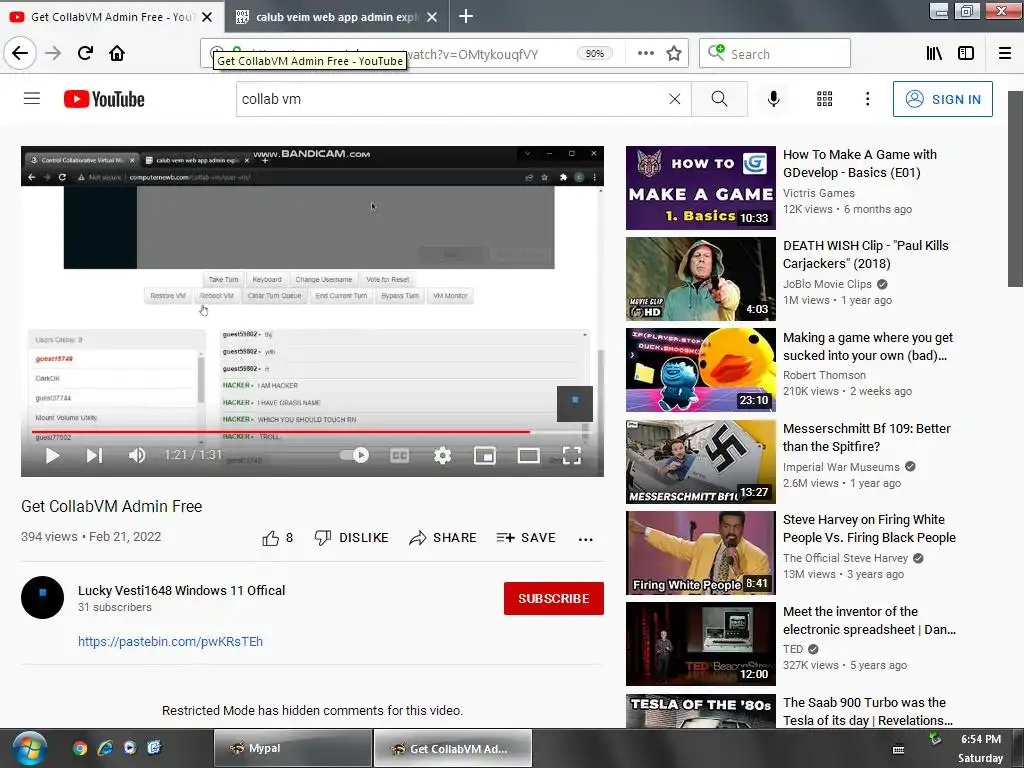Click the browser Back arrow button
This screenshot has height=768, width=1024.
click(x=20, y=53)
